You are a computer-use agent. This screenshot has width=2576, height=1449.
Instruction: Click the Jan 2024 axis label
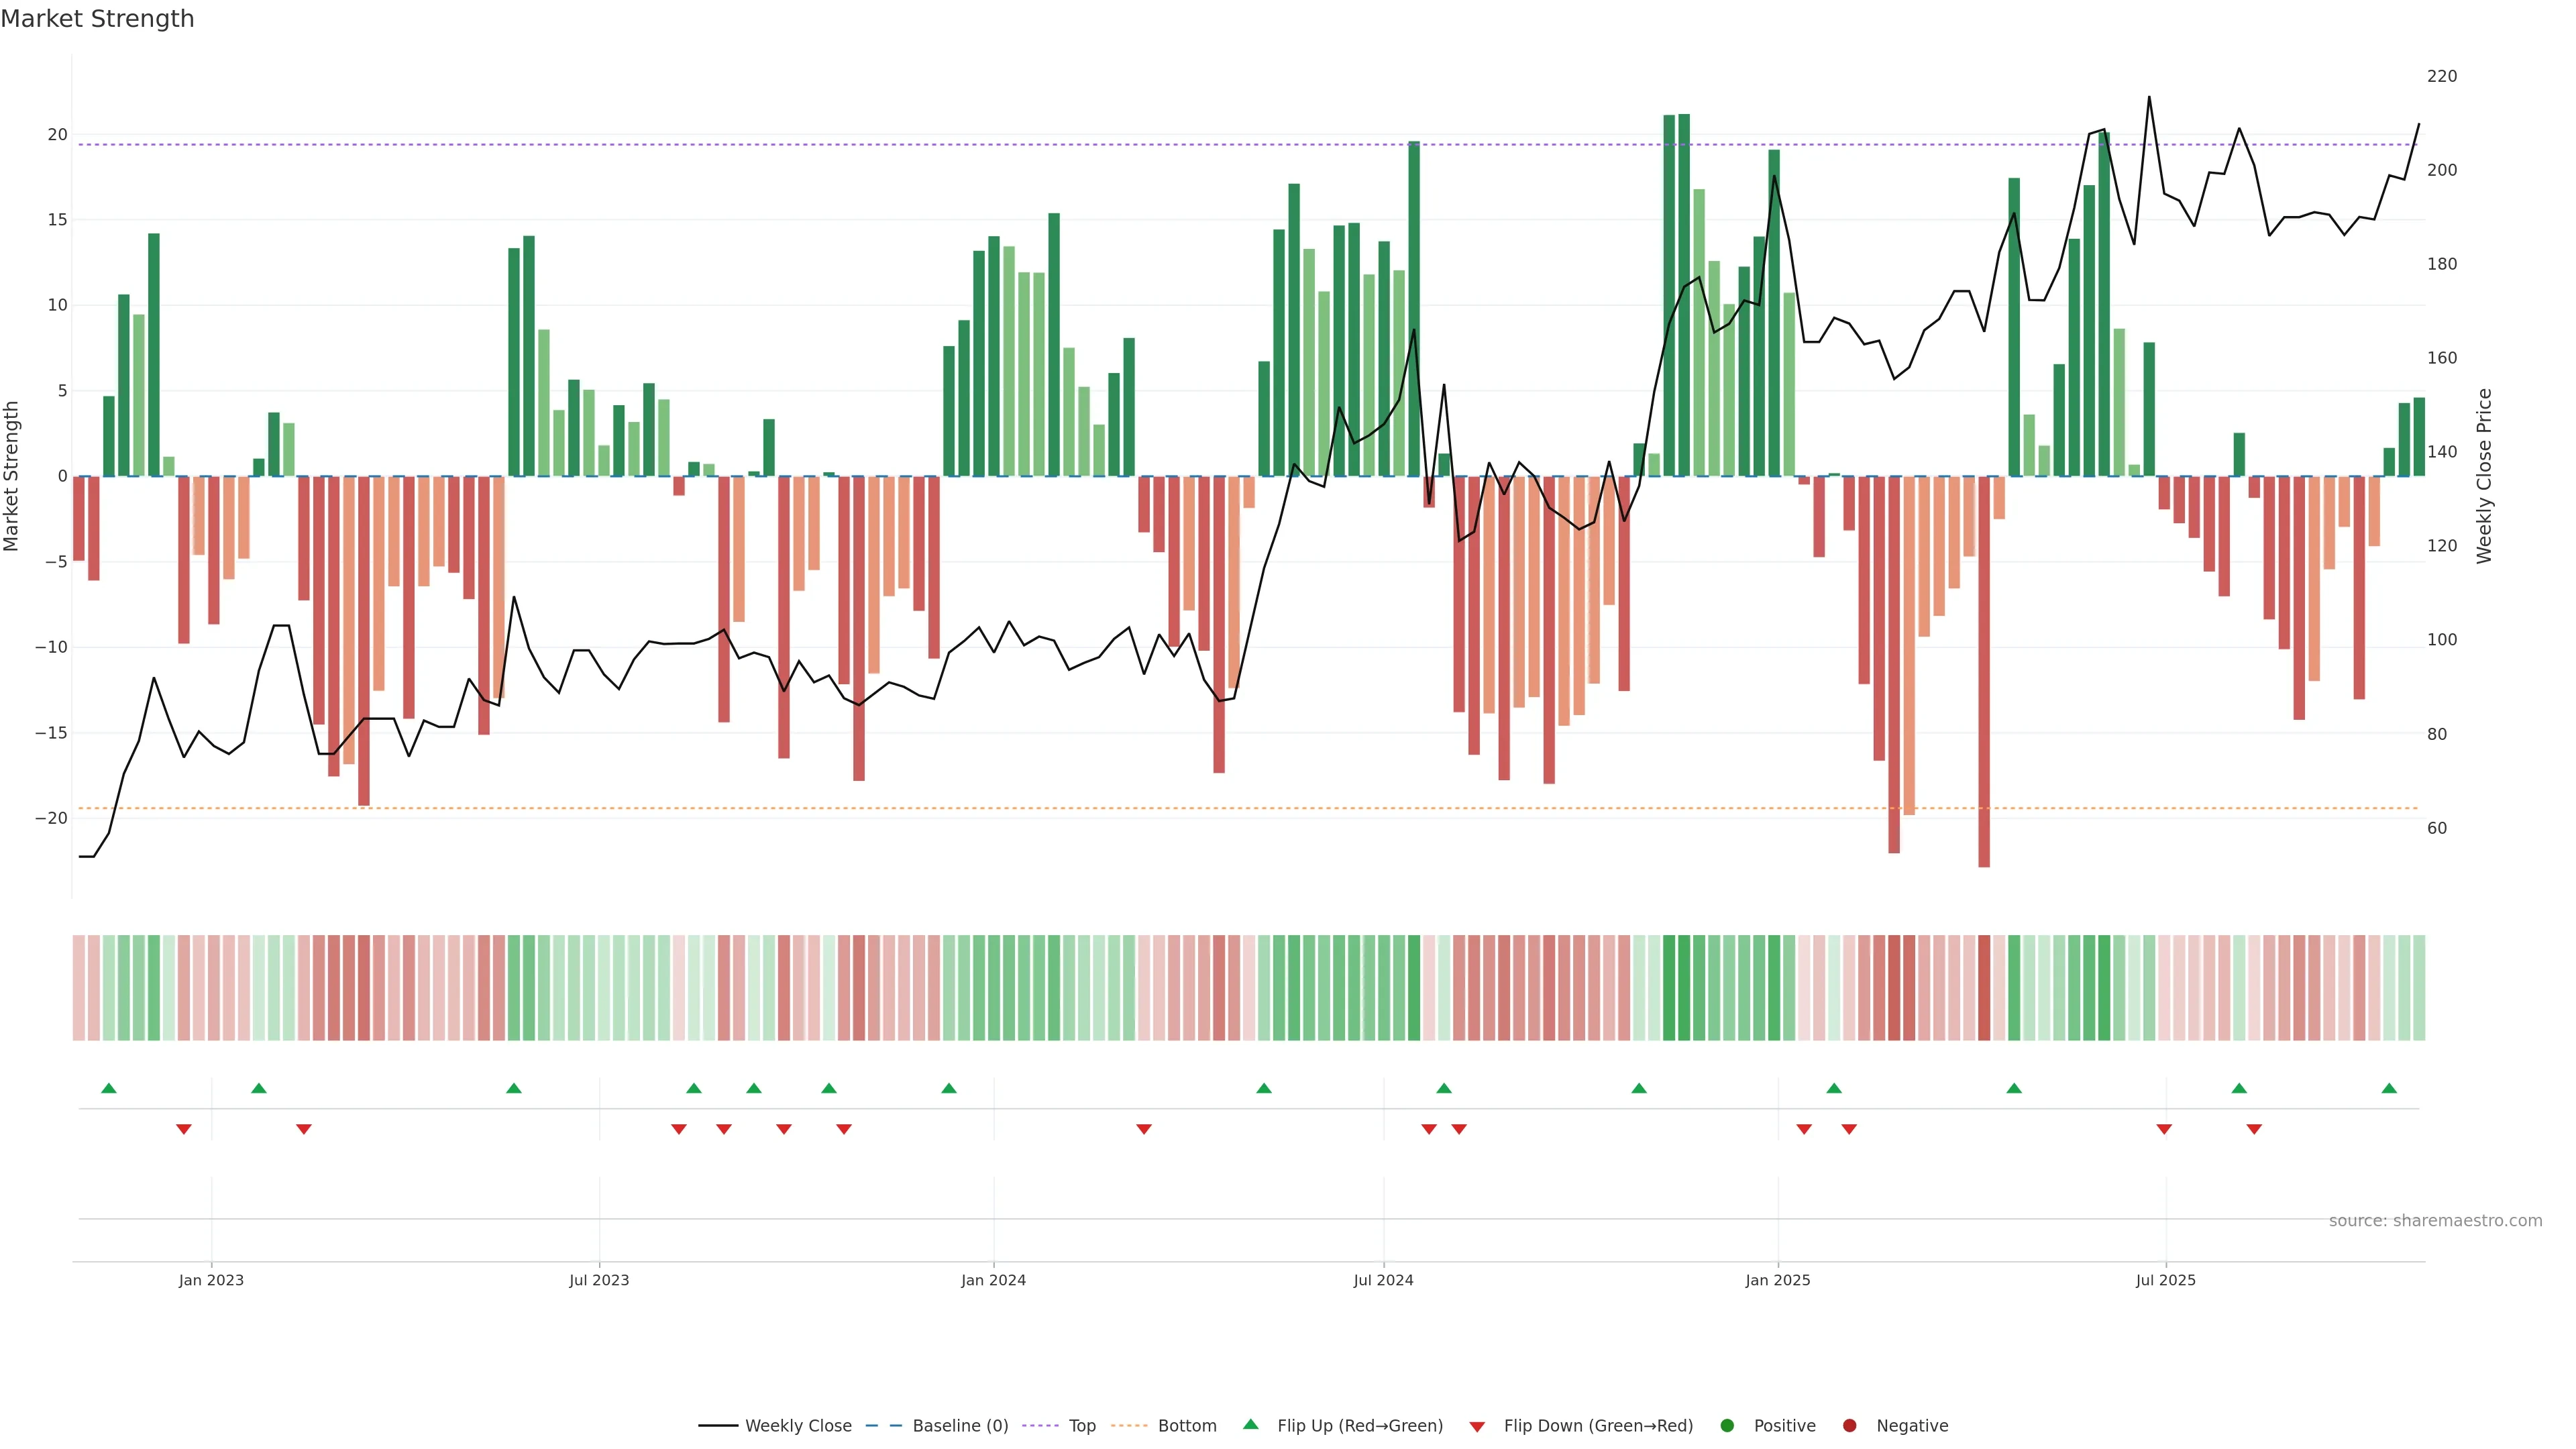(x=993, y=1280)
